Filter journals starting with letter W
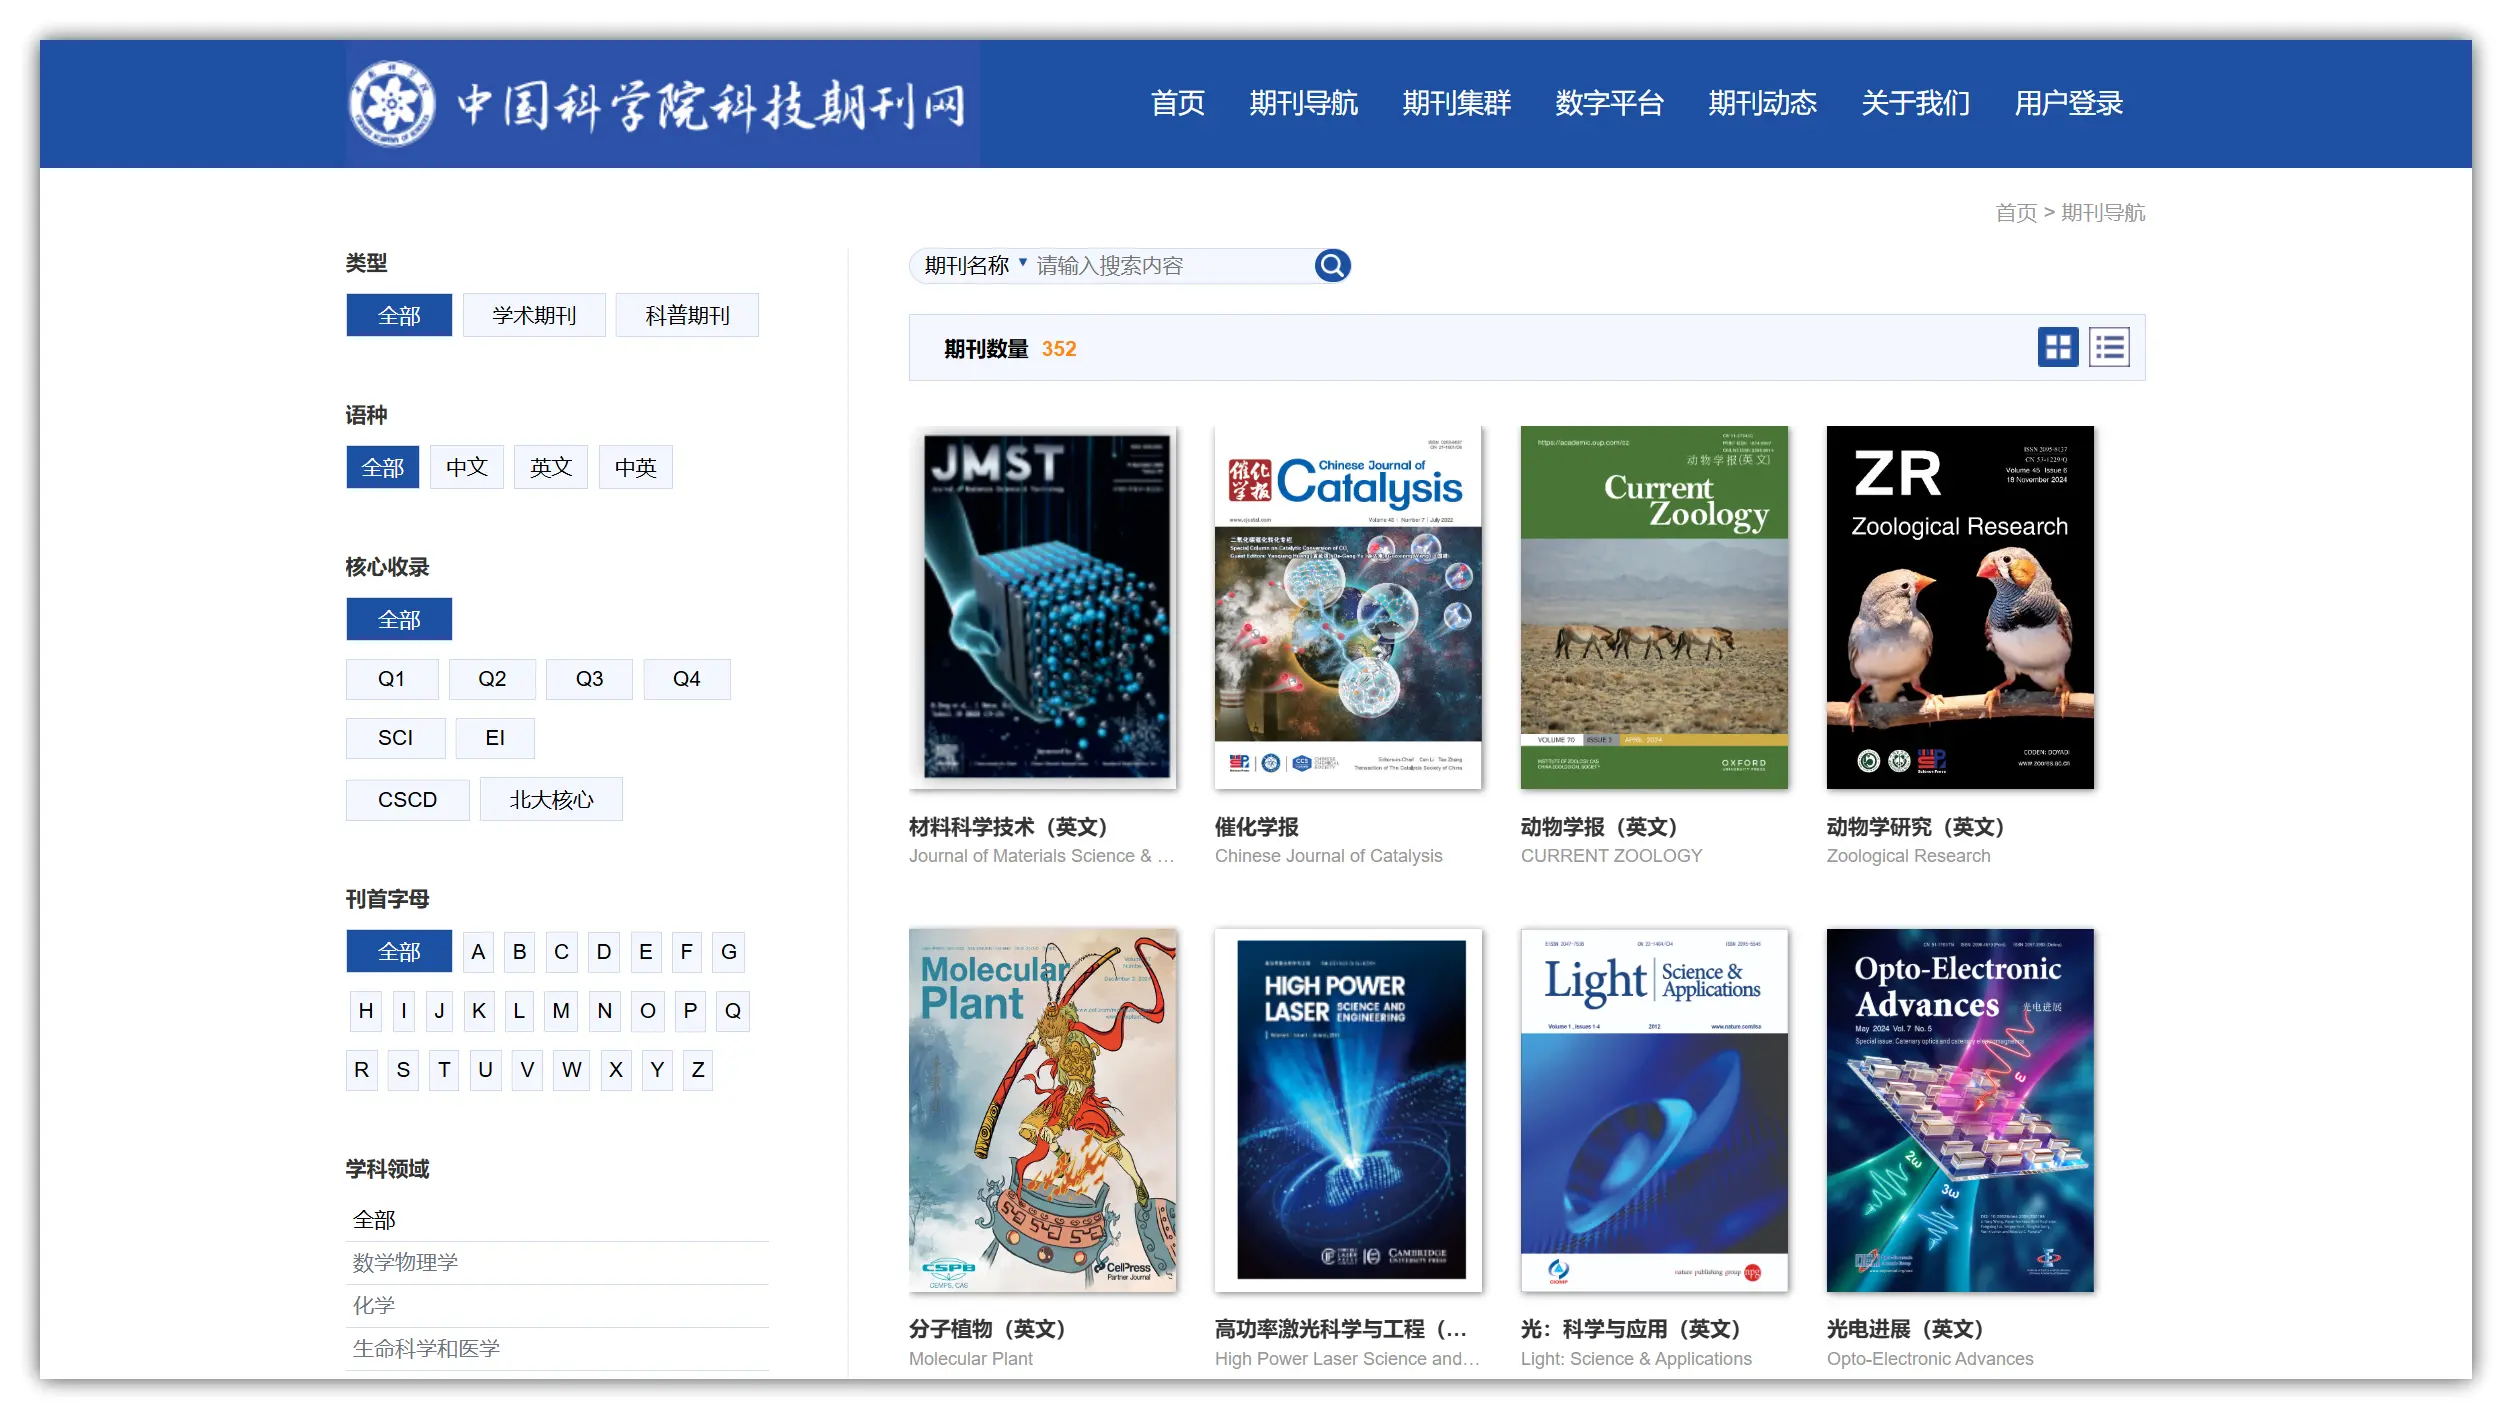This screenshot has width=2512, height=1419. (x=571, y=1070)
